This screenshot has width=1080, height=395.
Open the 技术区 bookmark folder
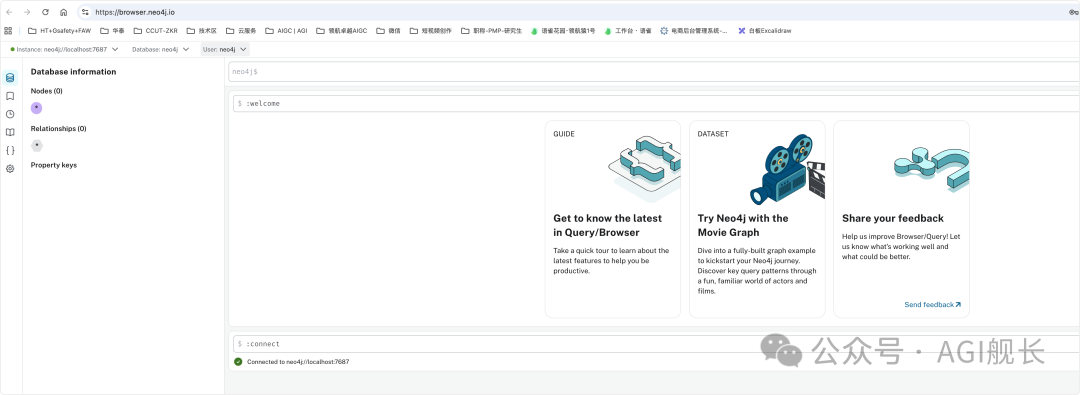pos(202,30)
